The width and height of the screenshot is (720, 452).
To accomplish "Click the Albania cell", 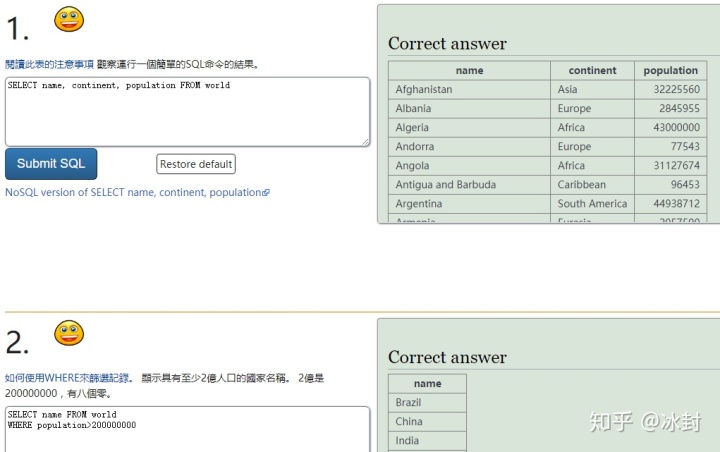I will click(x=469, y=108).
